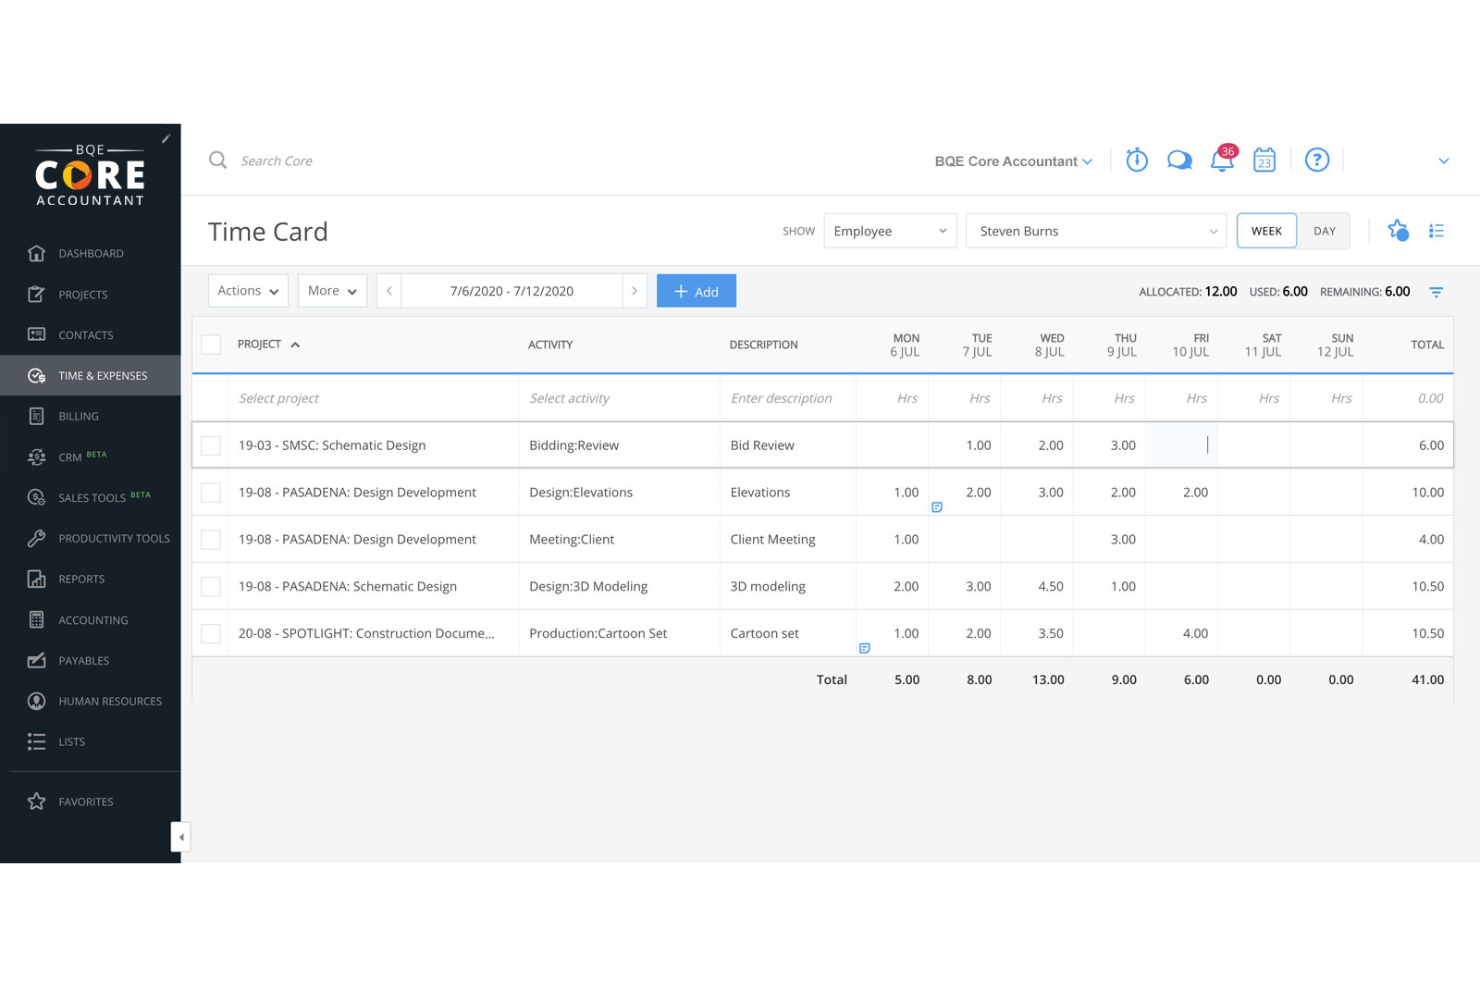This screenshot has height=987, width=1480.
Task: Open the filter icon above the timesheet
Action: [1436, 291]
